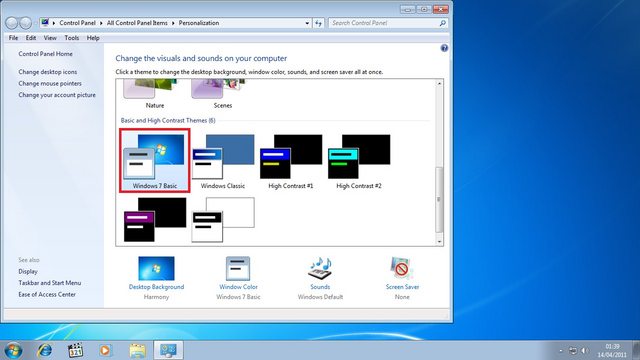Screen dimensions: 640x360
Task: Select the Windows Classic theme
Action: [x=223, y=161]
